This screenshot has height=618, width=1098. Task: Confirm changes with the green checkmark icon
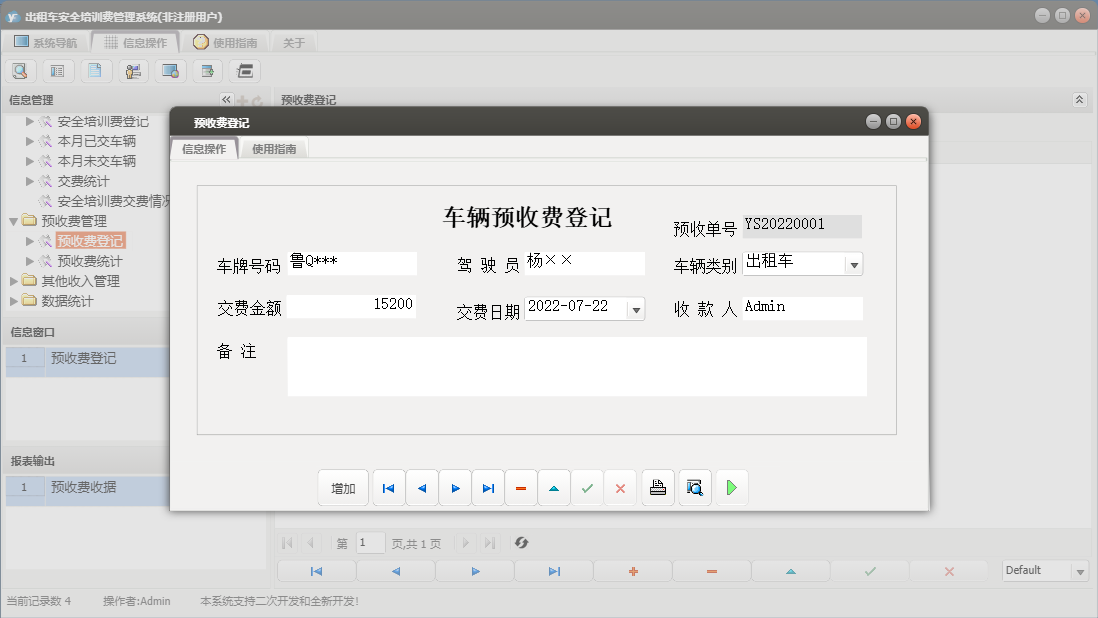(x=587, y=487)
